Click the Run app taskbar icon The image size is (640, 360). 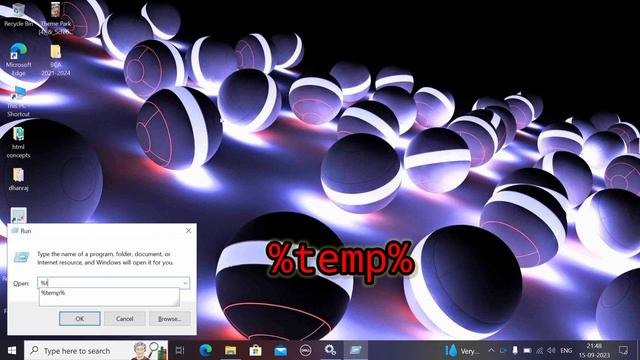pos(356,350)
